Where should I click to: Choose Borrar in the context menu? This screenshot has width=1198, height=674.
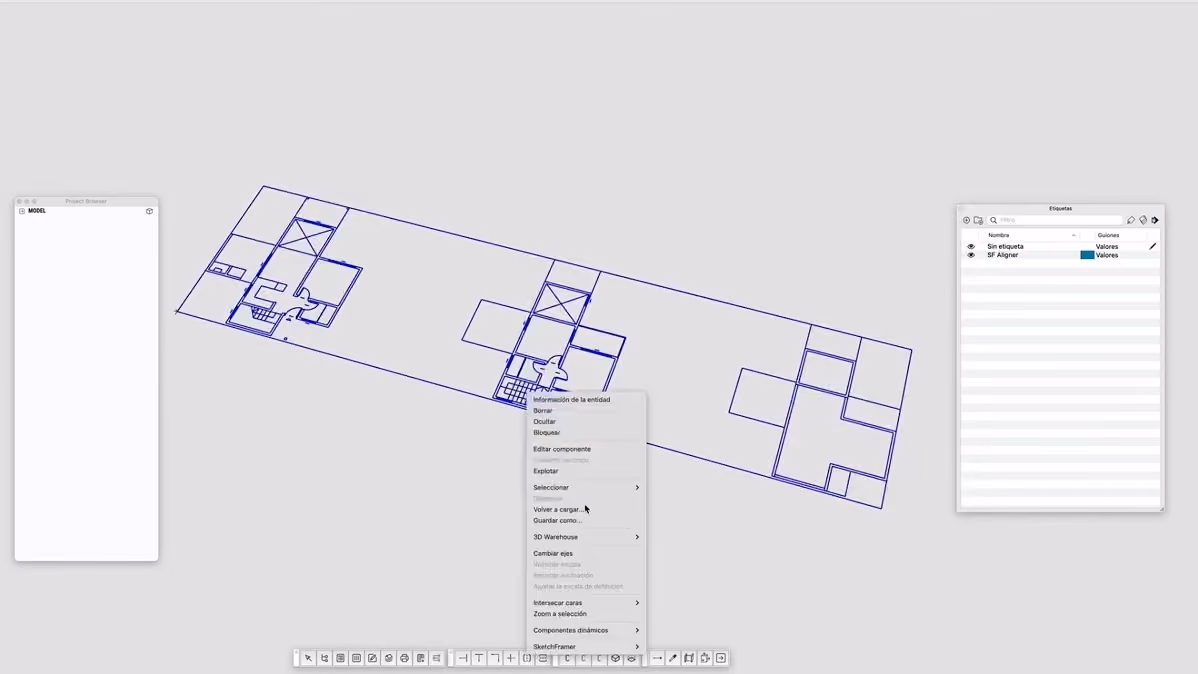pos(542,410)
